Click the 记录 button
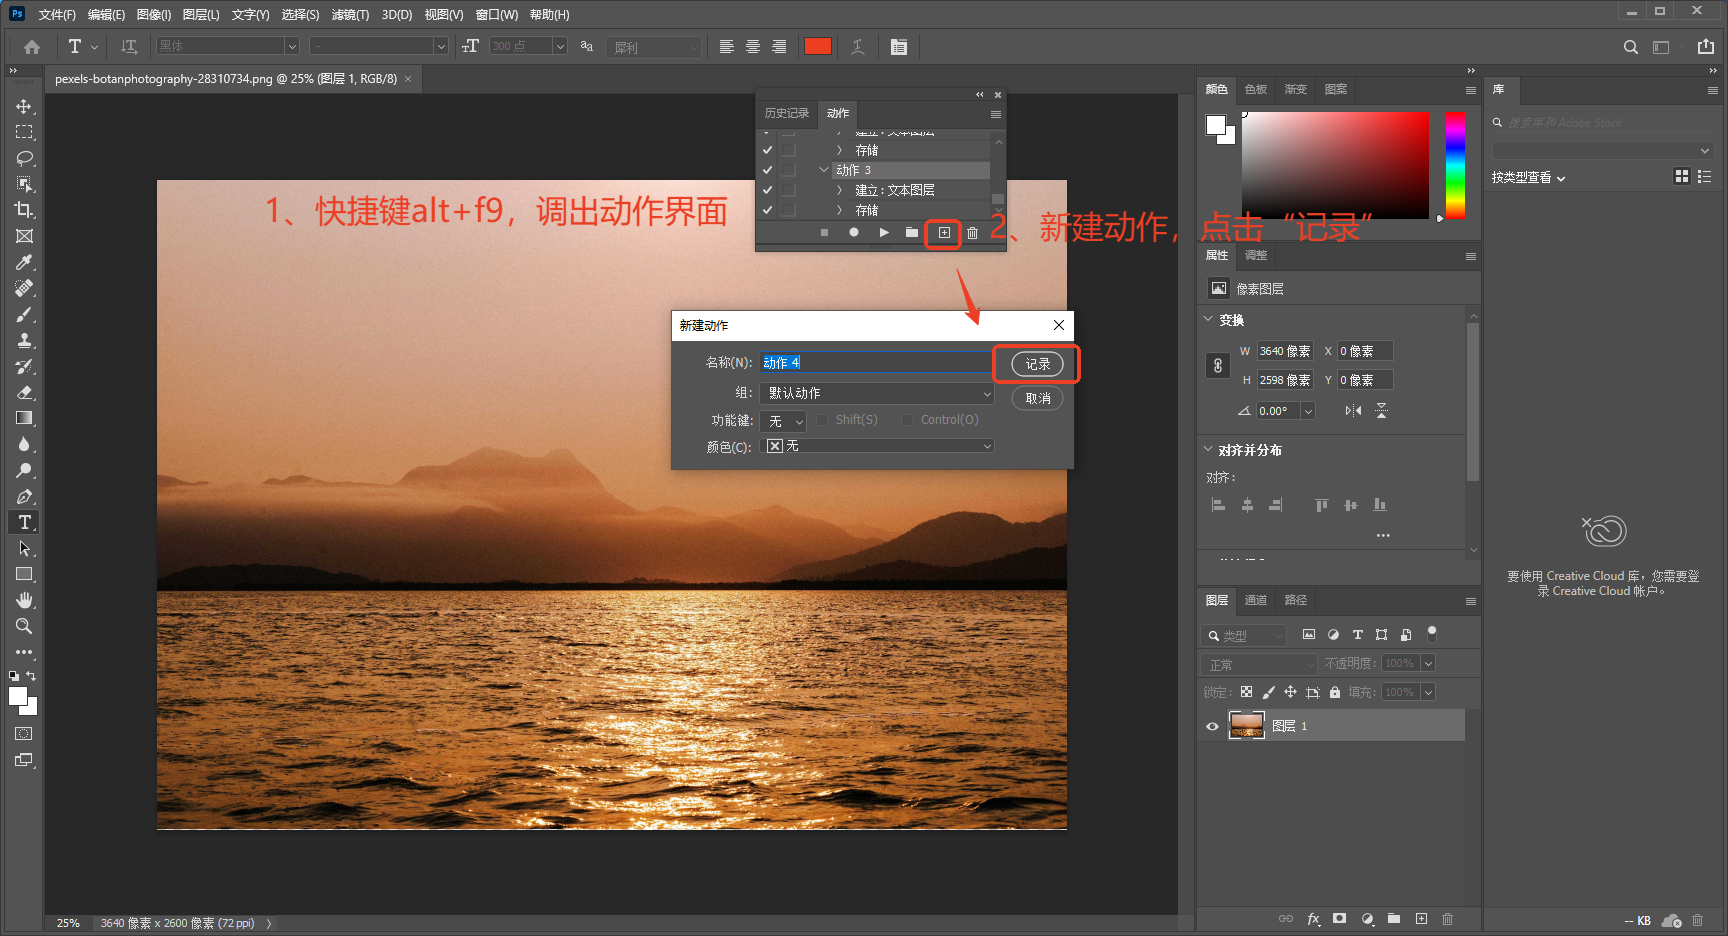The width and height of the screenshot is (1728, 936). (1037, 364)
